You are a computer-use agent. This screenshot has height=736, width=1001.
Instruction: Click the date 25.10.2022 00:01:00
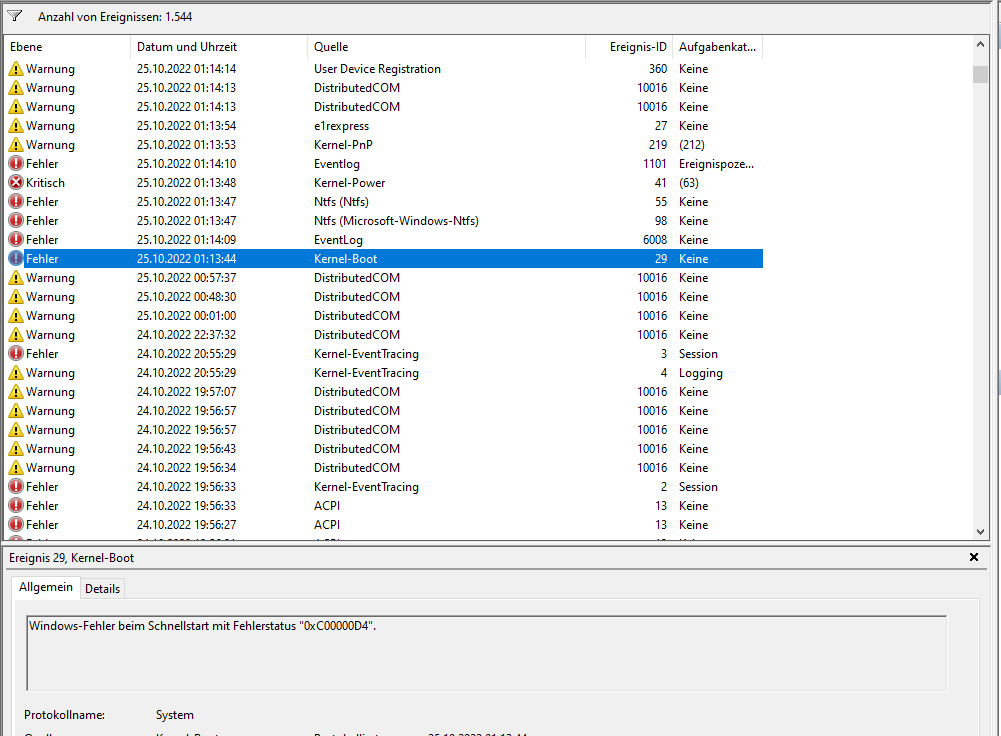tap(186, 316)
